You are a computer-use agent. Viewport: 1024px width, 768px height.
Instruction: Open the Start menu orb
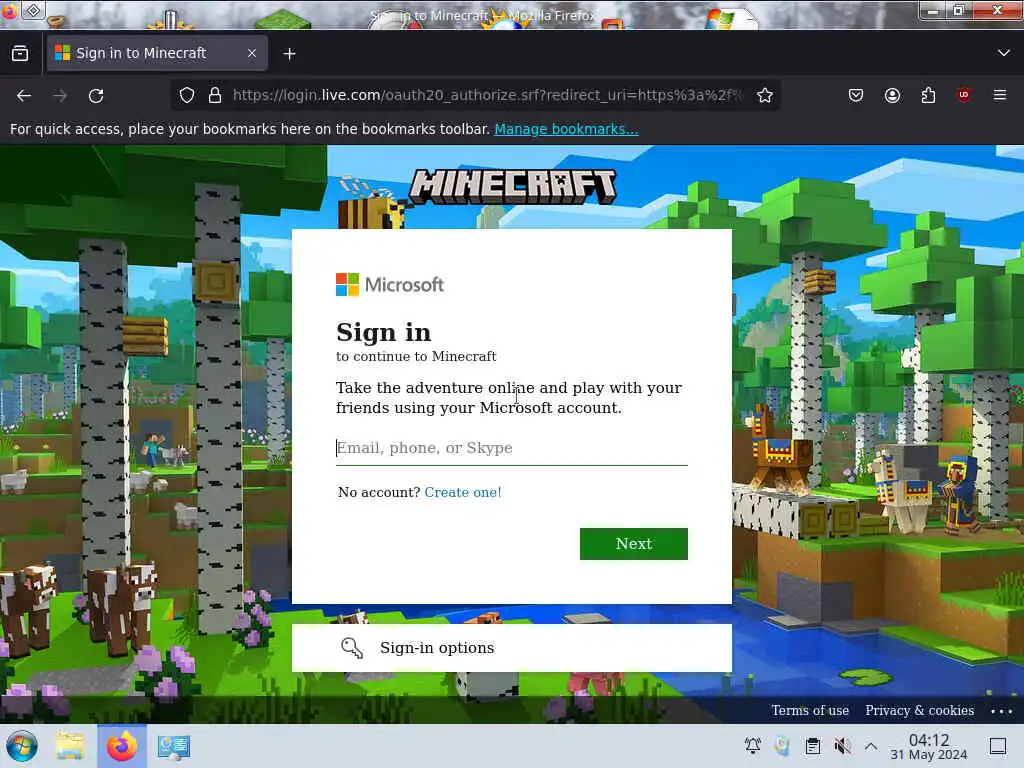coord(22,746)
